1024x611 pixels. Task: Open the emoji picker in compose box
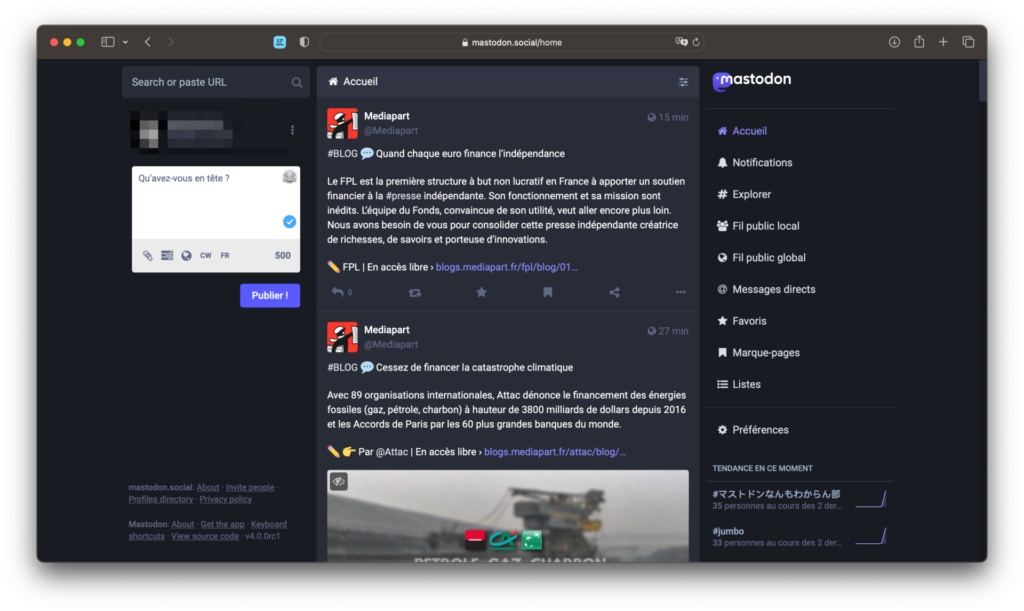tap(289, 177)
